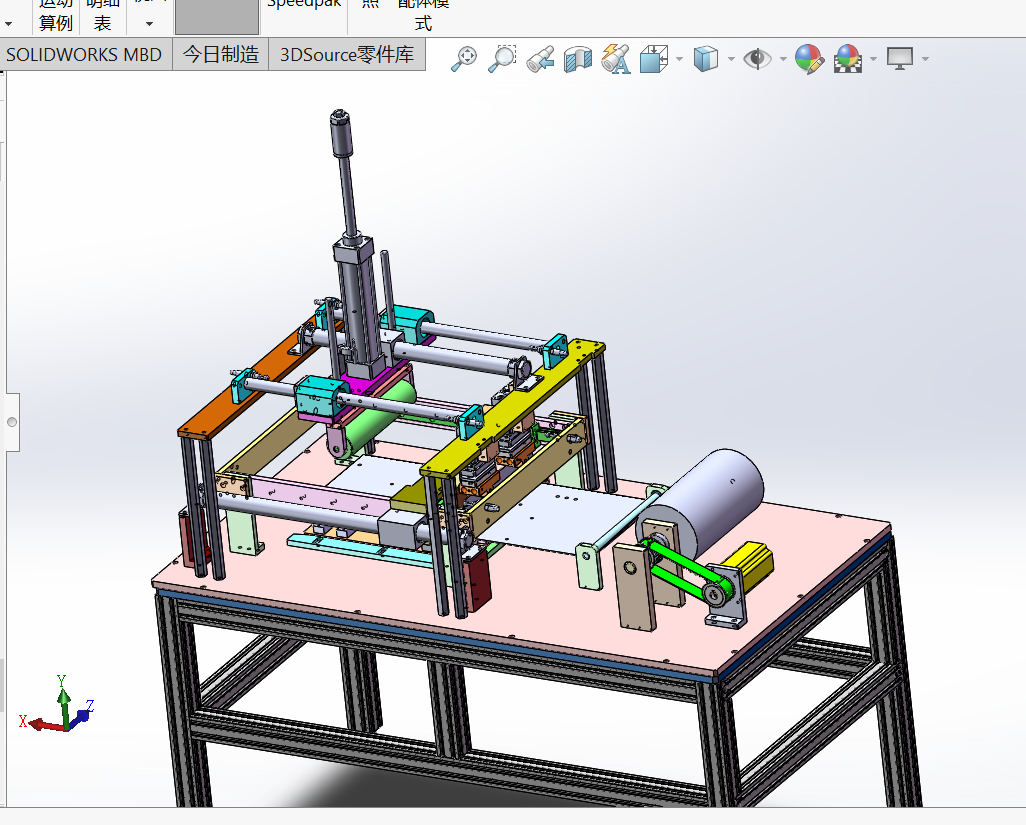Open the SOLIDWORKS MBD tab
This screenshot has width=1026, height=825.
coord(86,54)
